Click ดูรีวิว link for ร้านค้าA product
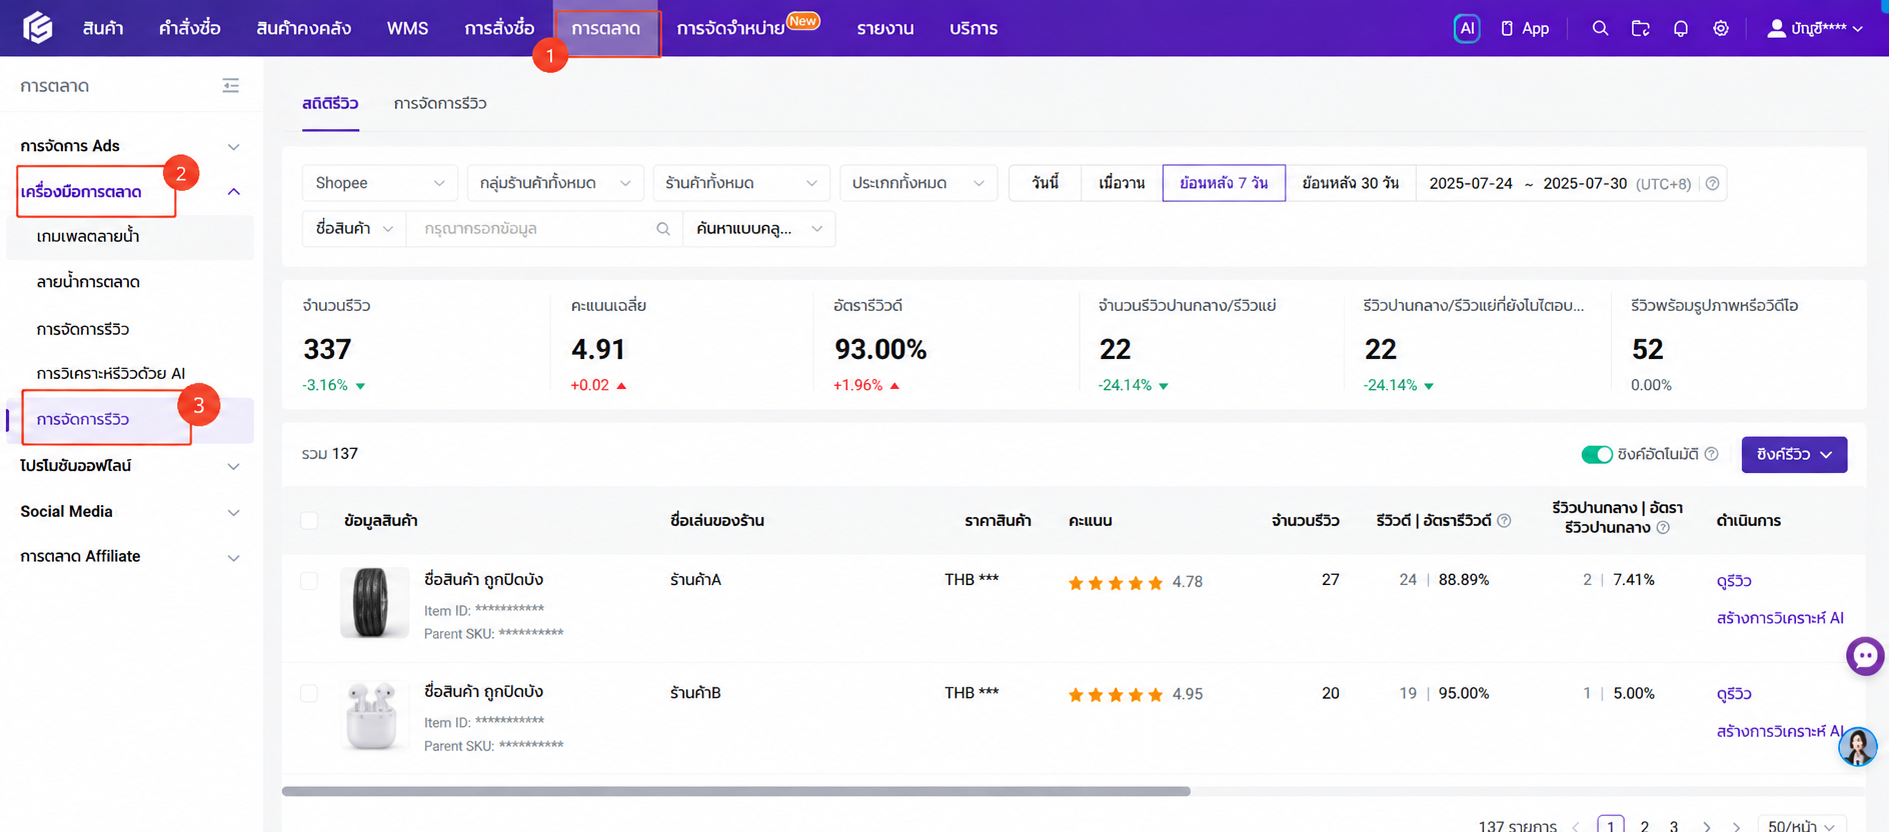Viewport: 1889px width, 832px height. click(1733, 581)
